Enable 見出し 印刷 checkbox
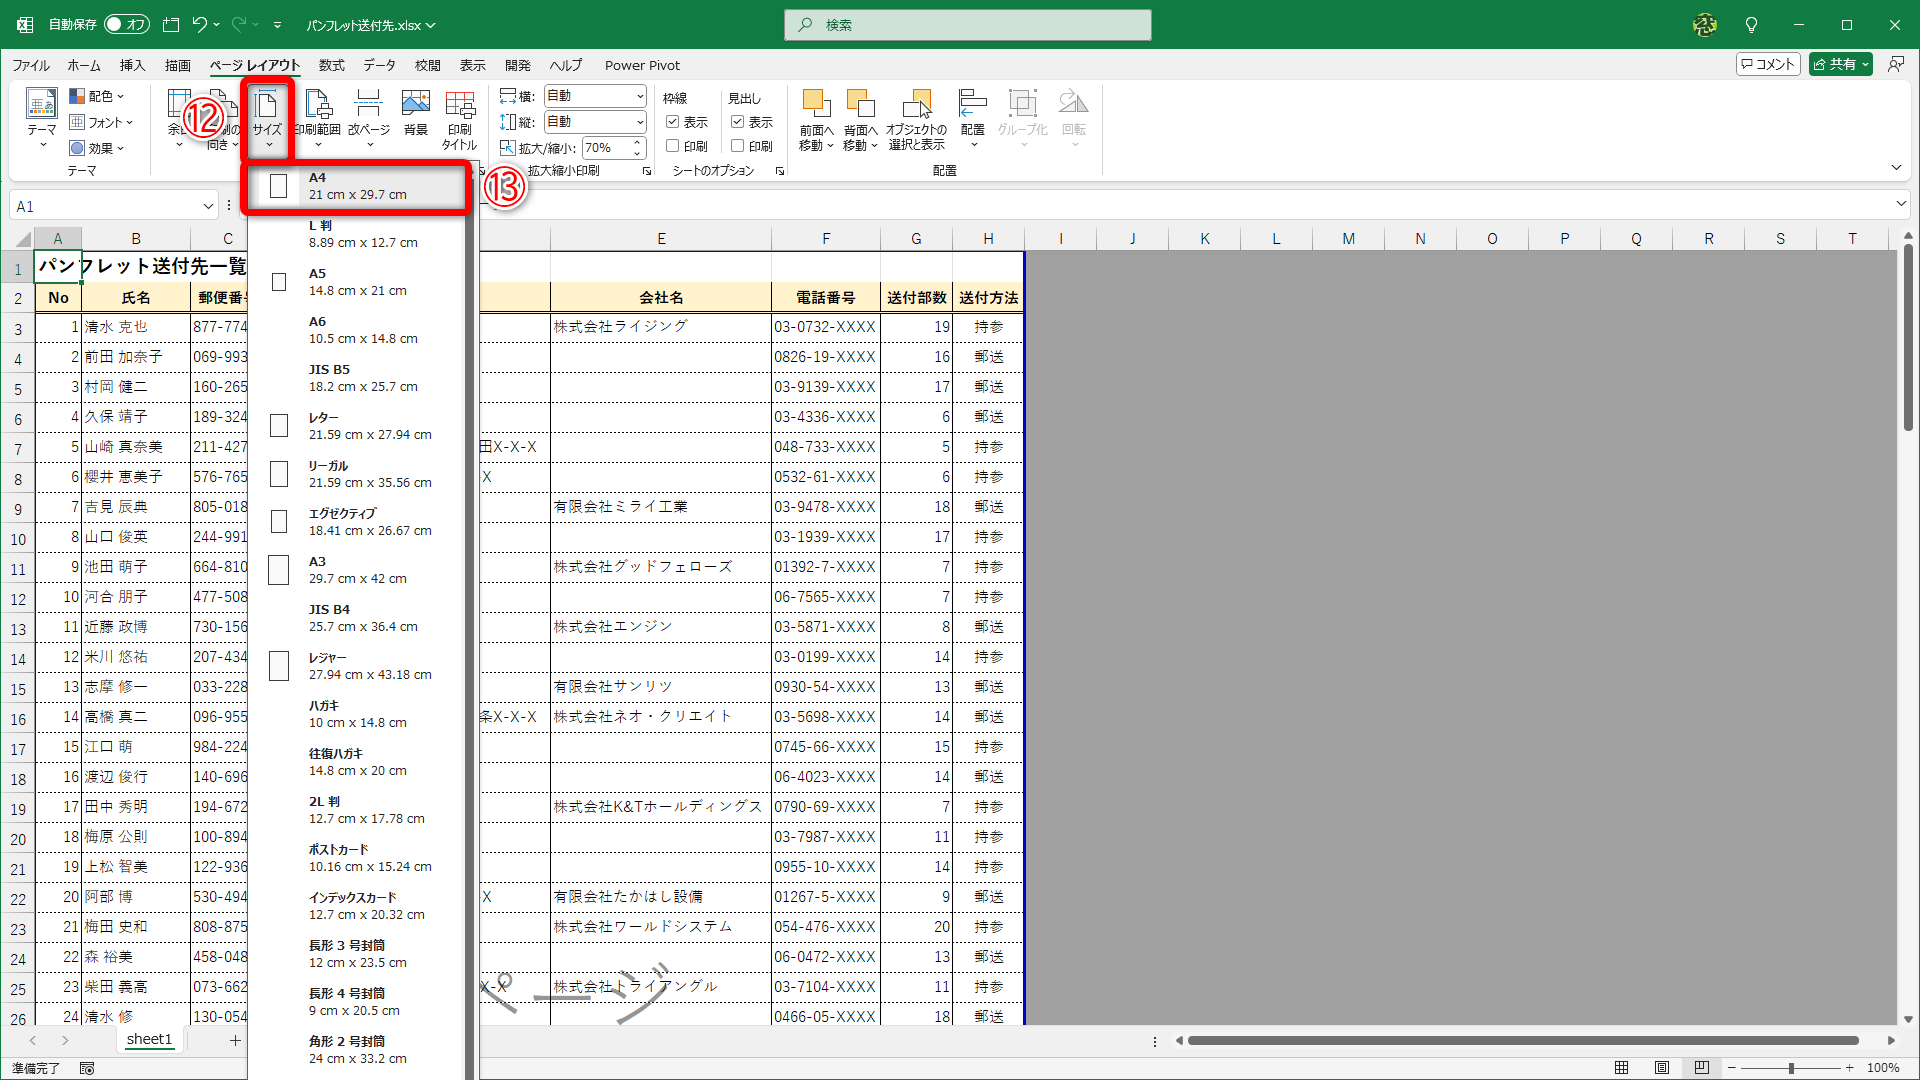This screenshot has height=1080, width=1920. 738,146
